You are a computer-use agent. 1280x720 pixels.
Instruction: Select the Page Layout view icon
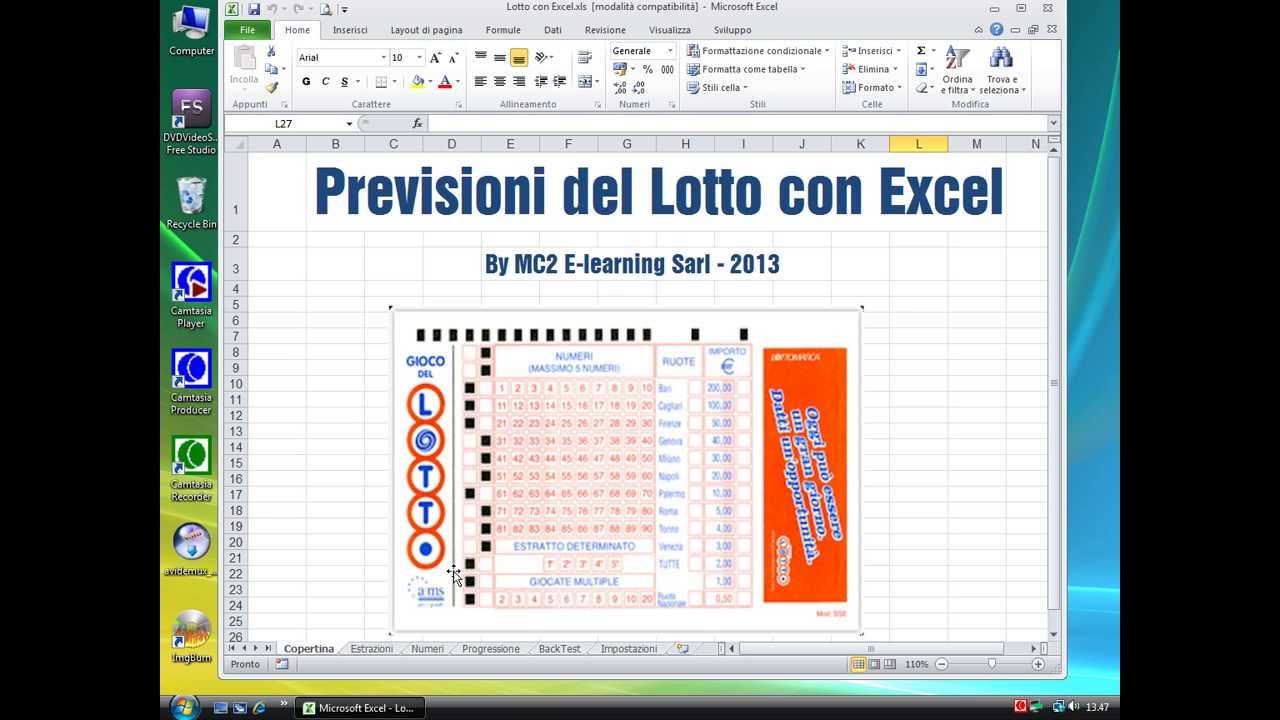pyautogui.click(x=874, y=664)
